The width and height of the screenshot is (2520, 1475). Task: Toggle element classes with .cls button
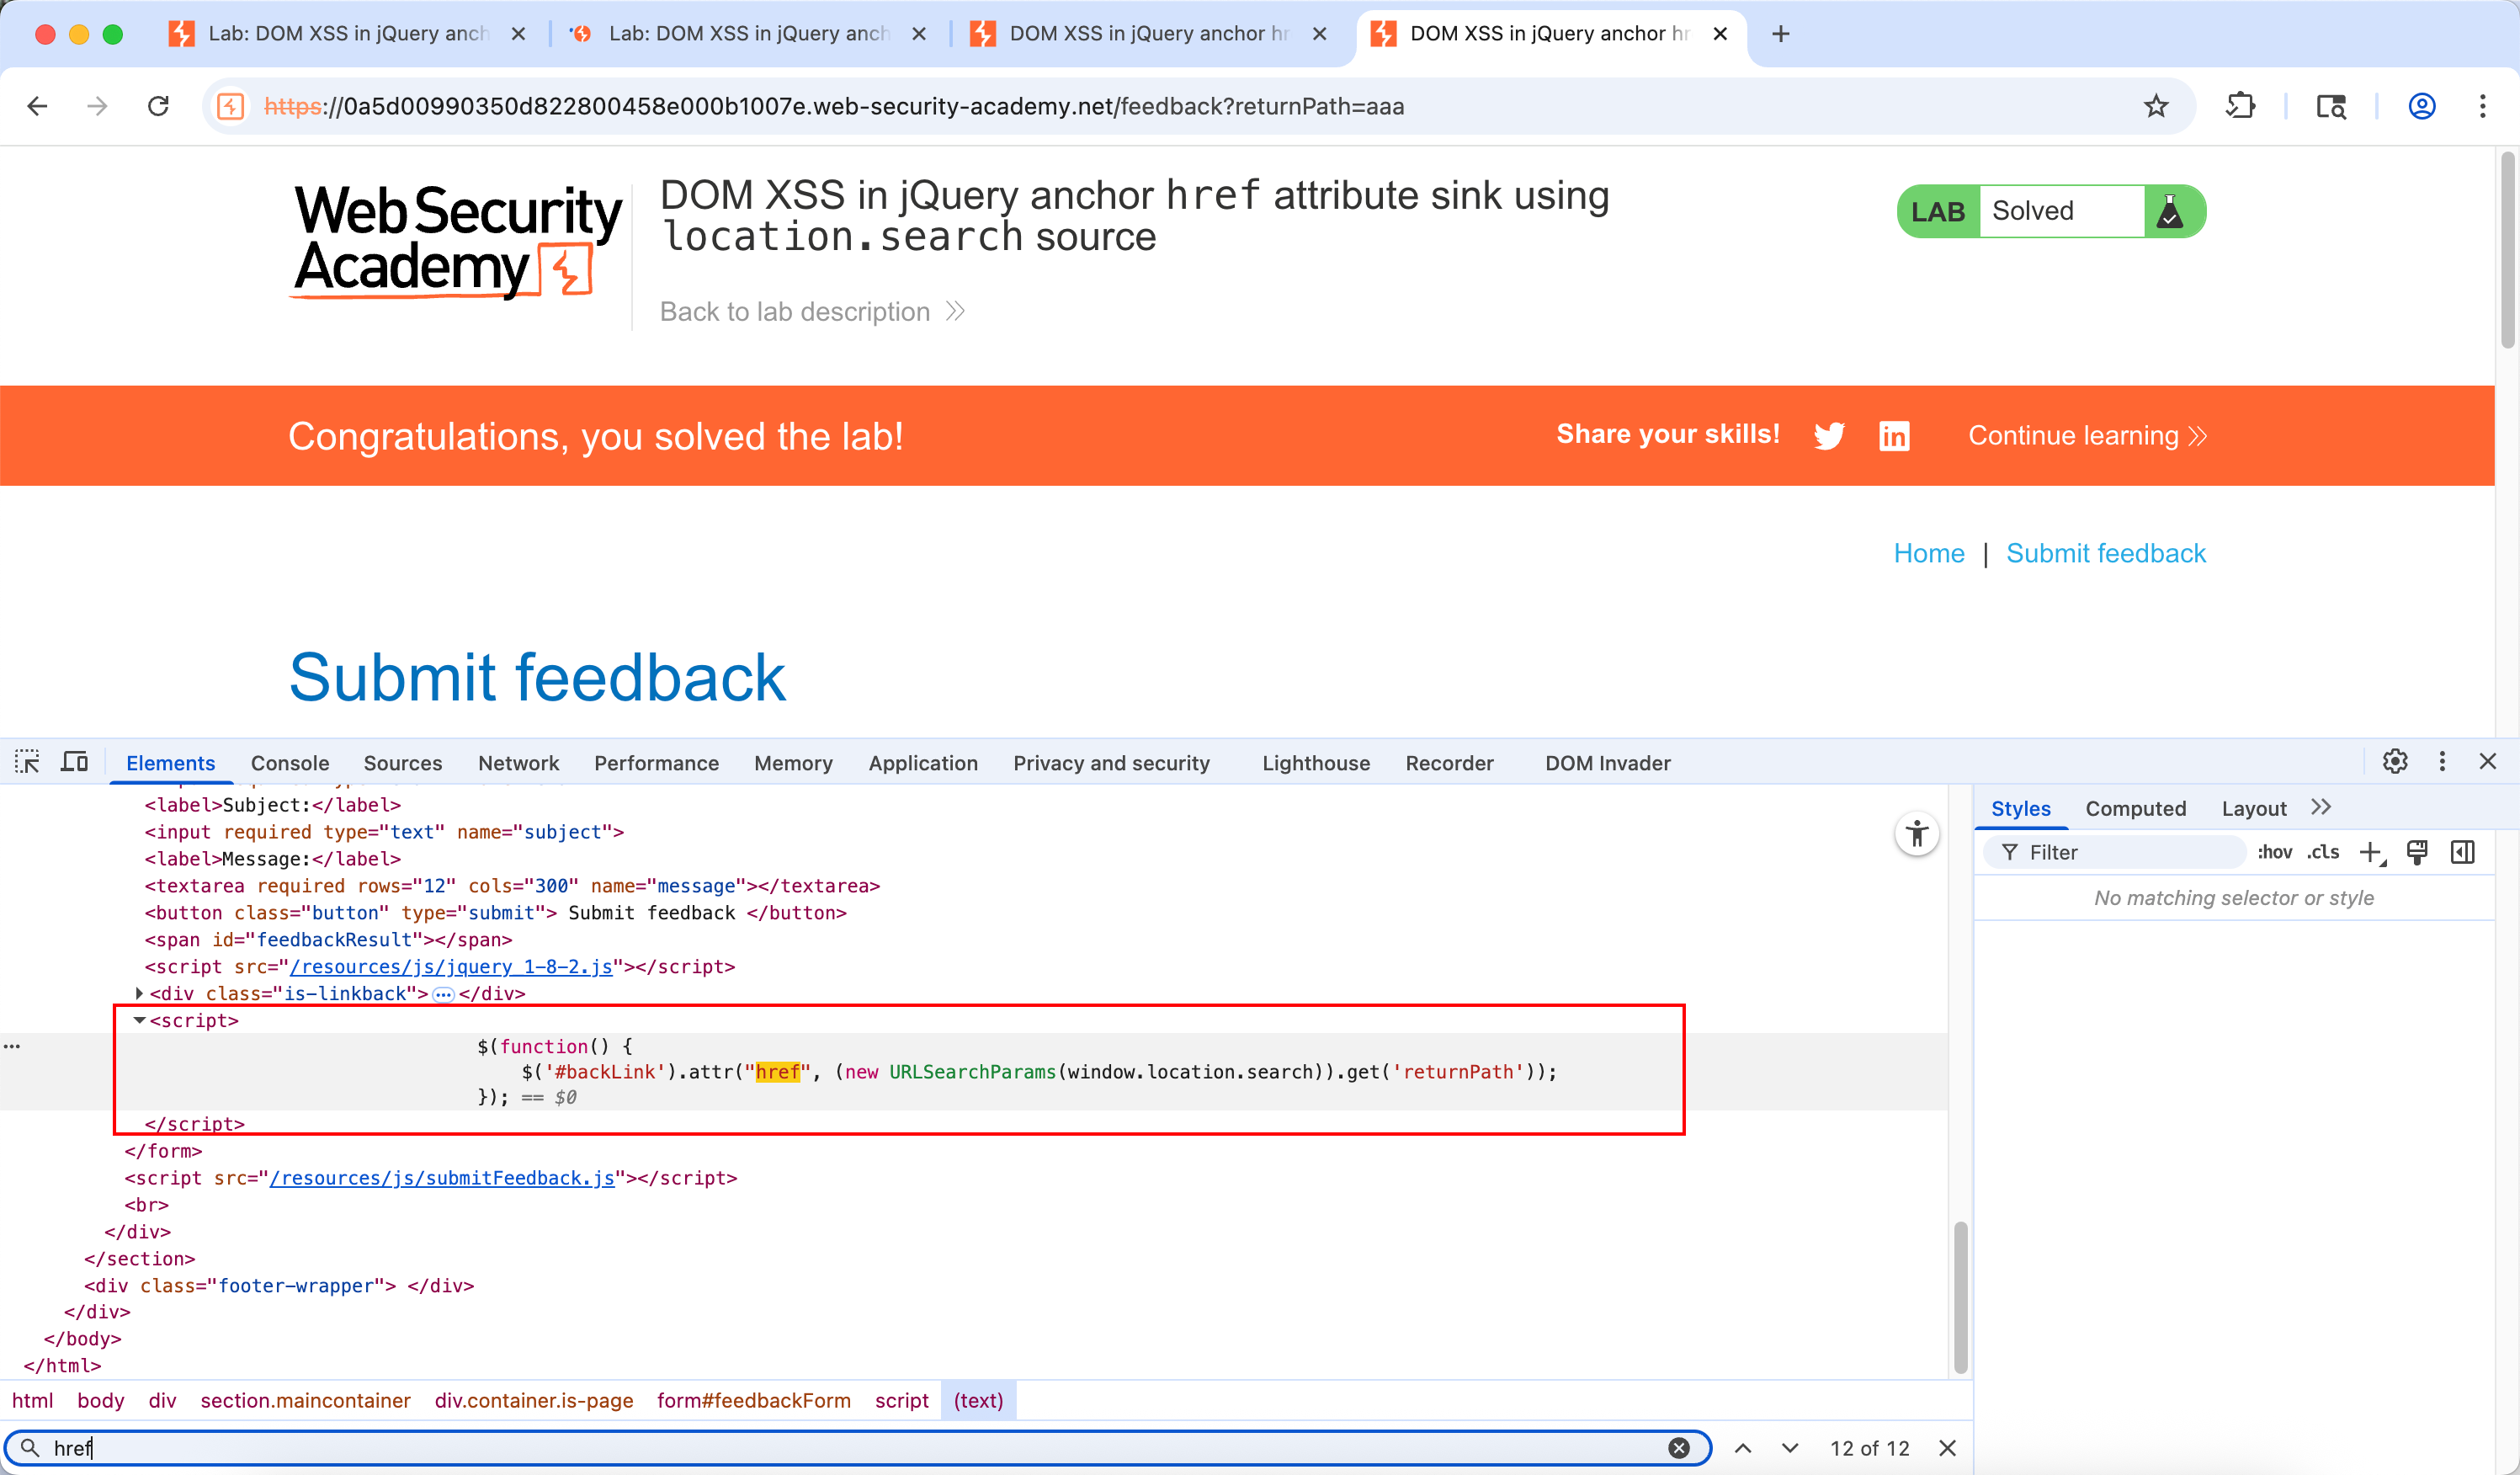pos(2323,853)
